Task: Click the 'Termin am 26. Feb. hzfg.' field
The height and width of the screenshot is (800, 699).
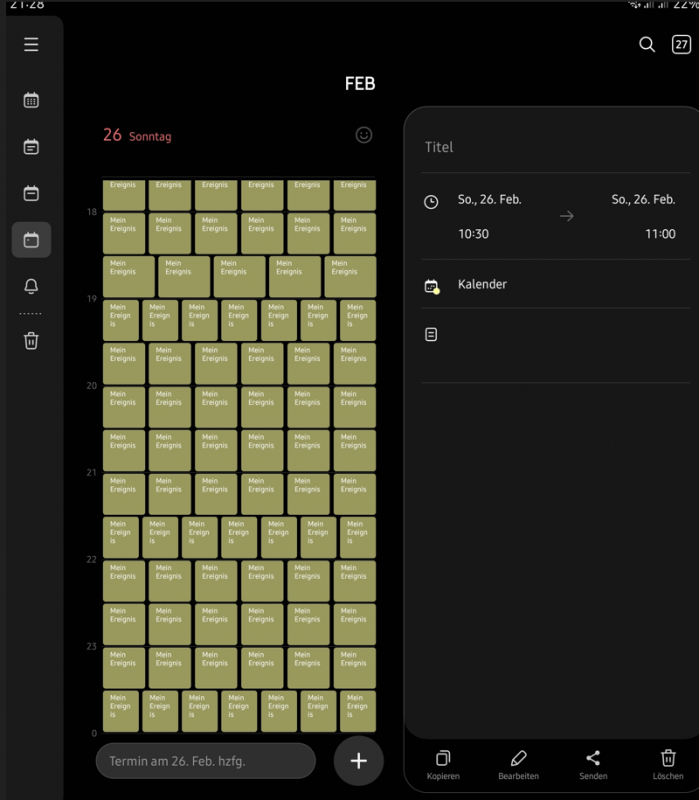Action: [x=205, y=761]
